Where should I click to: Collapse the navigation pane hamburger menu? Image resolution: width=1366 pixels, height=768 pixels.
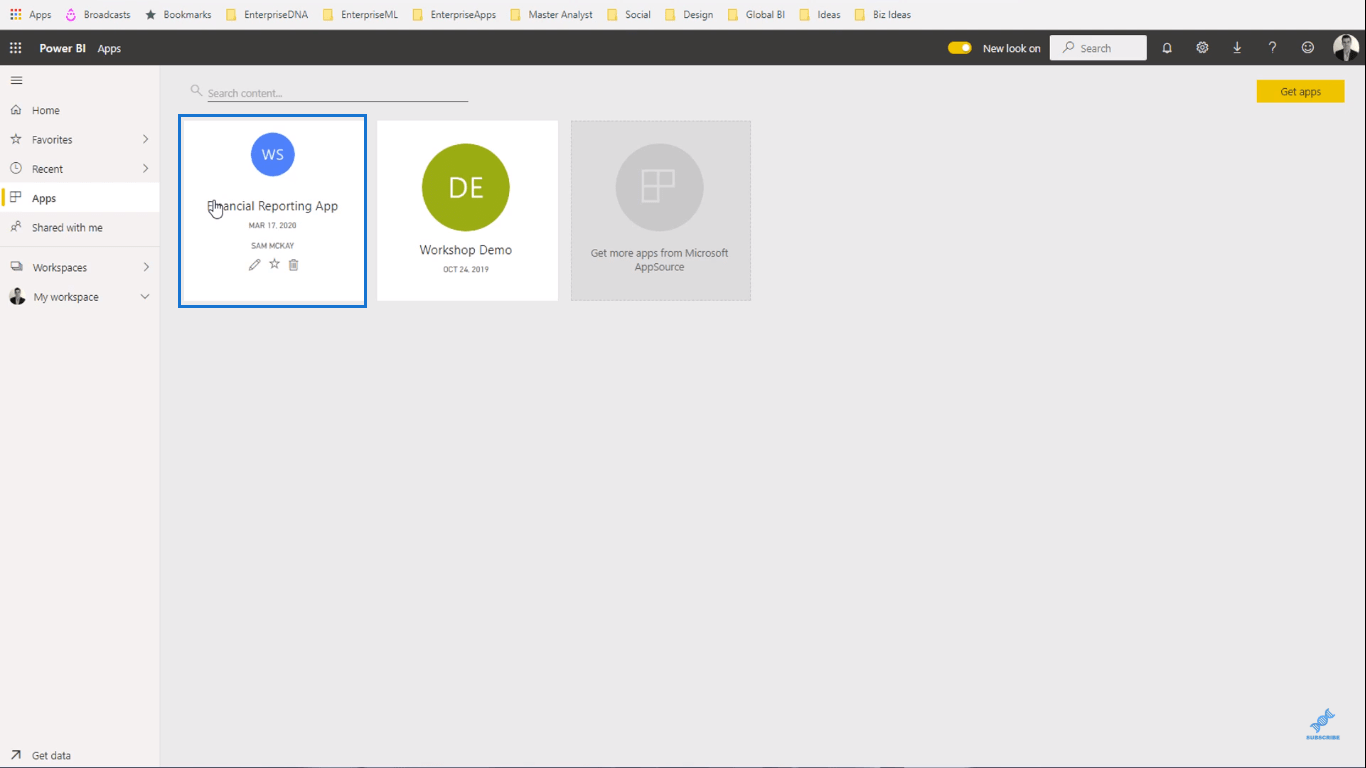click(16, 80)
